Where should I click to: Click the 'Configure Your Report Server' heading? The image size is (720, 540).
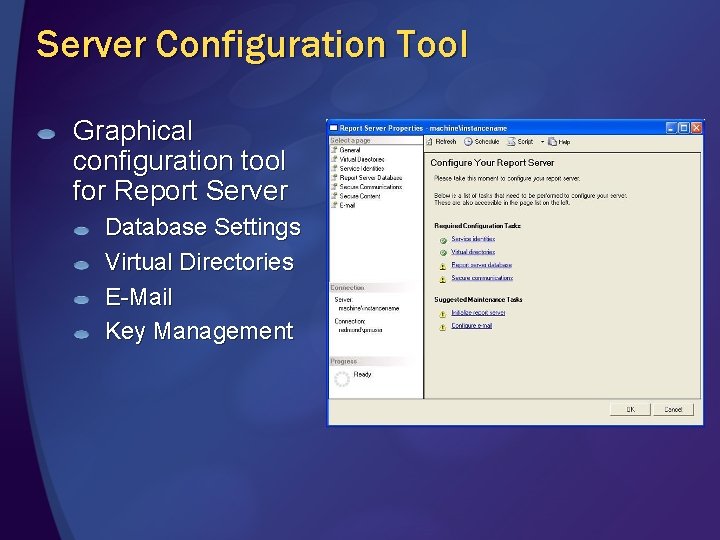[492, 163]
